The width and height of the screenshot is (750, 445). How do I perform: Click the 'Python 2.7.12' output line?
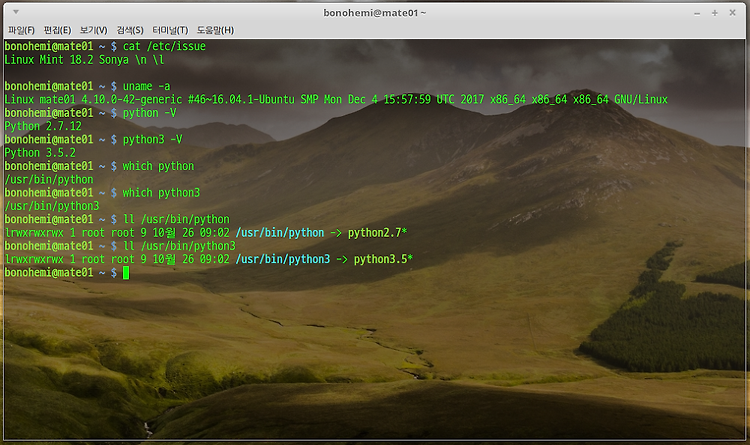click(x=43, y=126)
